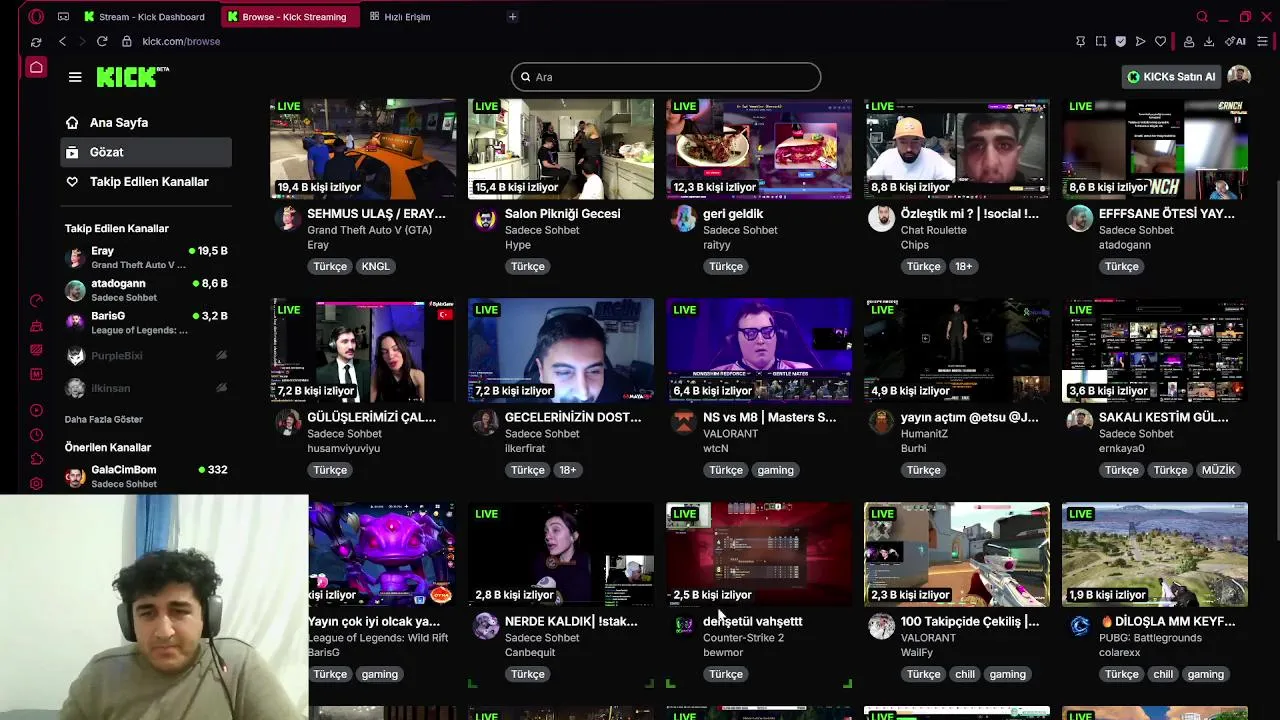Open BarisG channel in followed list

[x=146, y=322]
